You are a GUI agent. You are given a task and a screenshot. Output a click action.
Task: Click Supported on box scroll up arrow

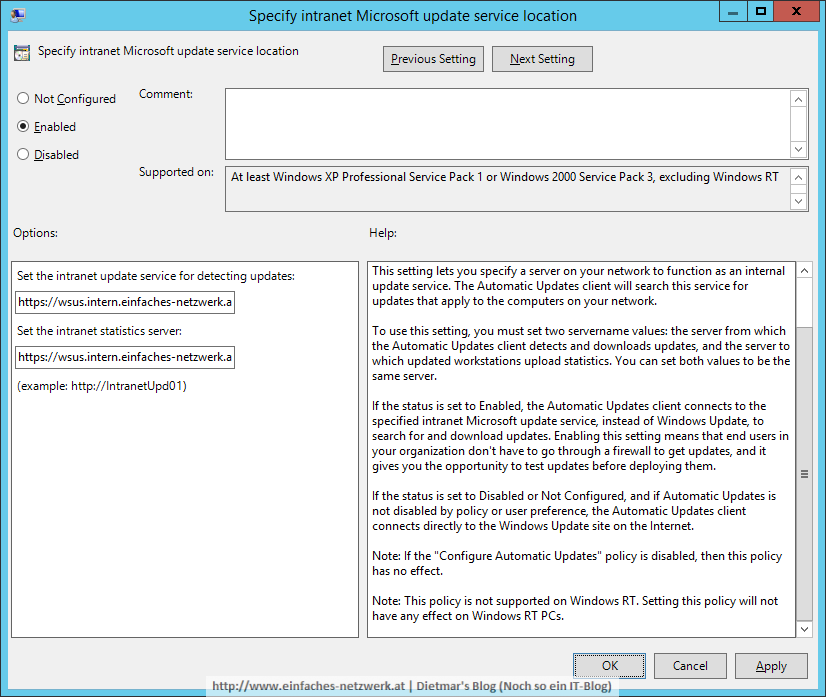click(799, 177)
